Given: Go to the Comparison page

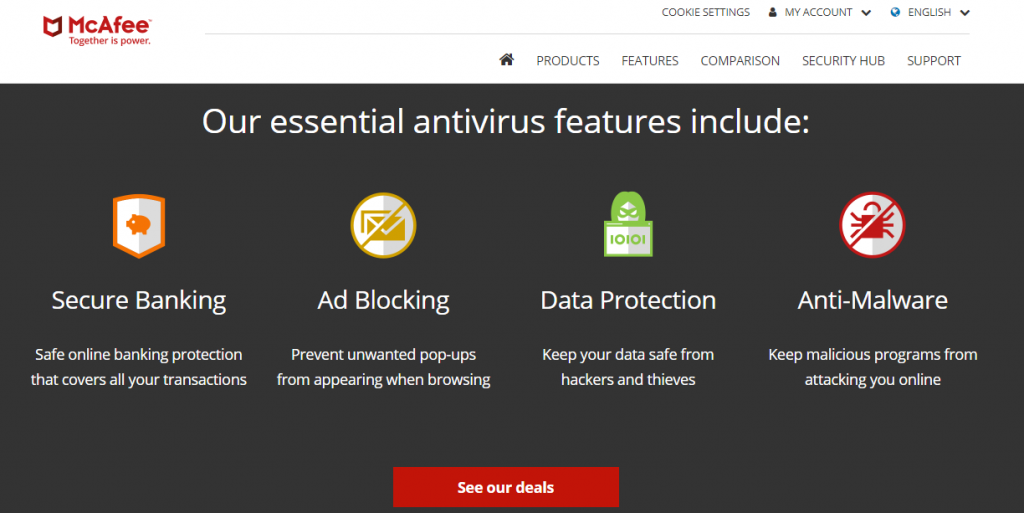Looking at the screenshot, I should click(740, 61).
